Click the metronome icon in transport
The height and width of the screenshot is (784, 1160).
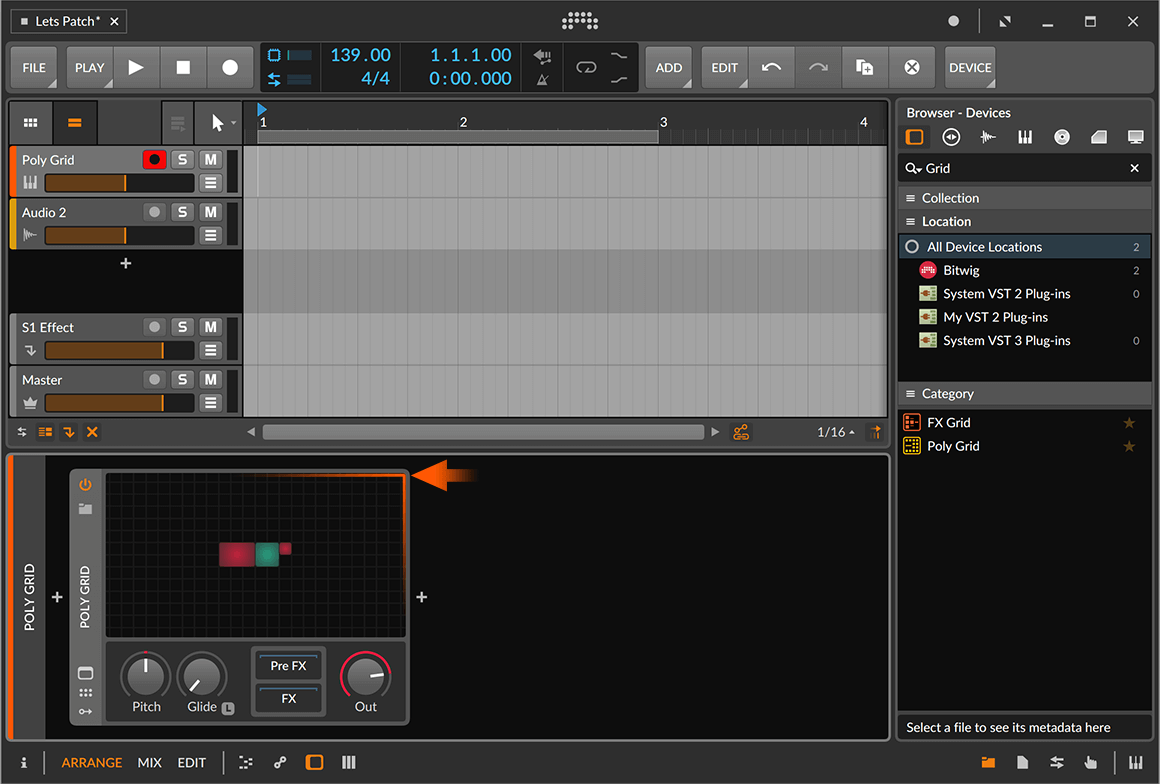543,80
